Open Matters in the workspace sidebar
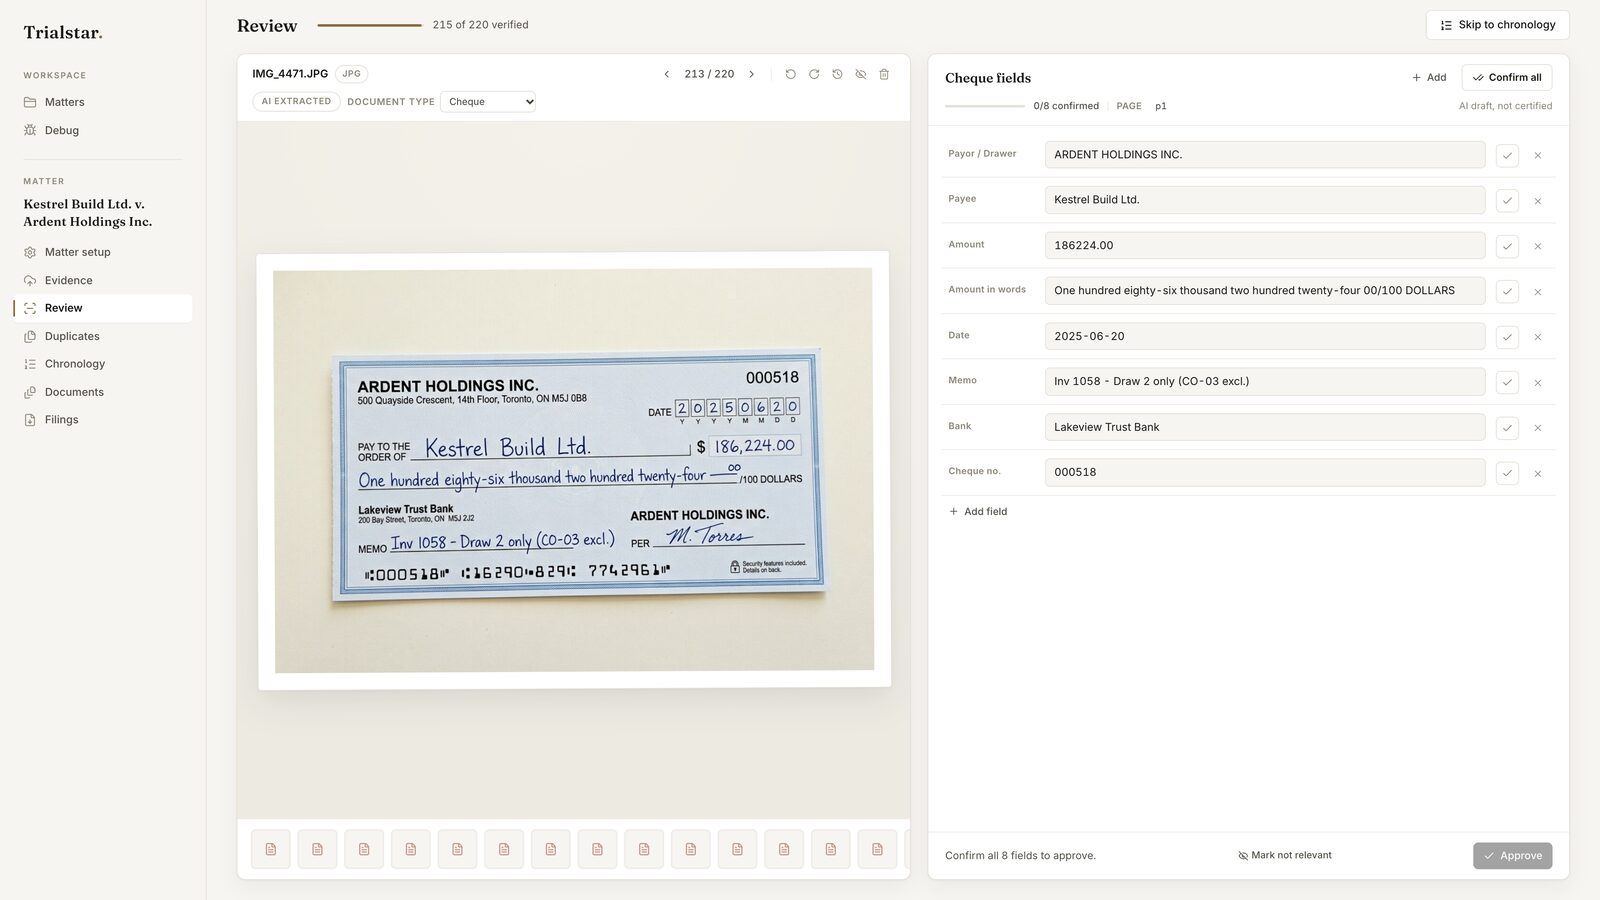This screenshot has height=900, width=1600. click(x=103, y=102)
